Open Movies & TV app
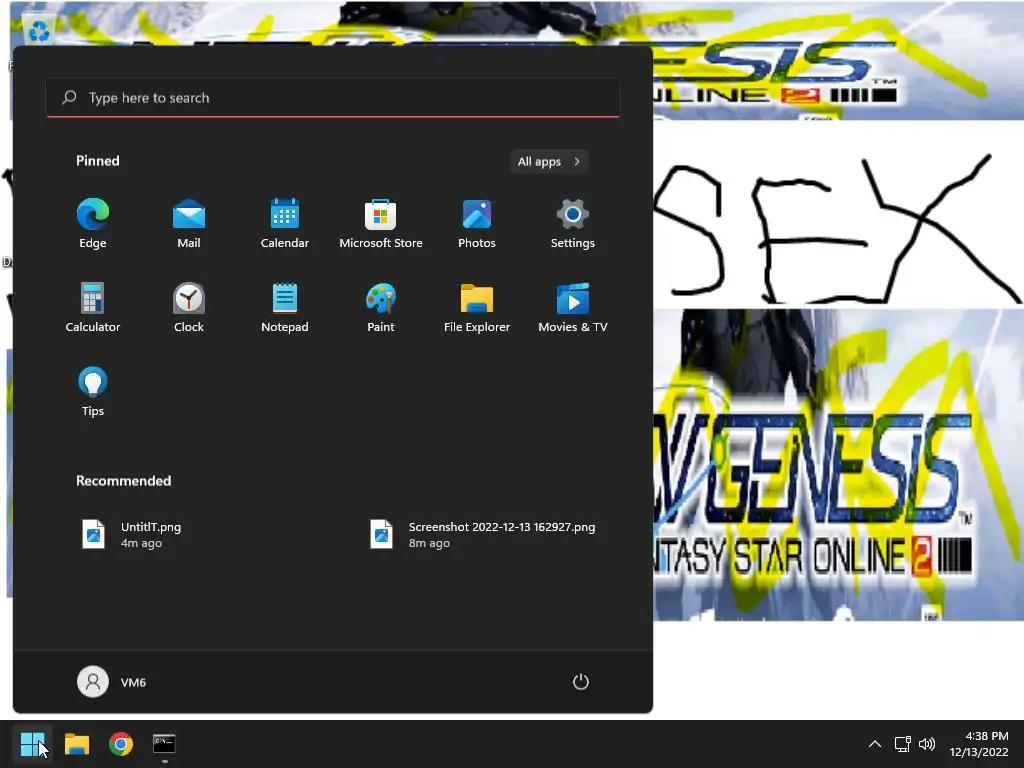This screenshot has height=768, width=1024. [x=573, y=308]
